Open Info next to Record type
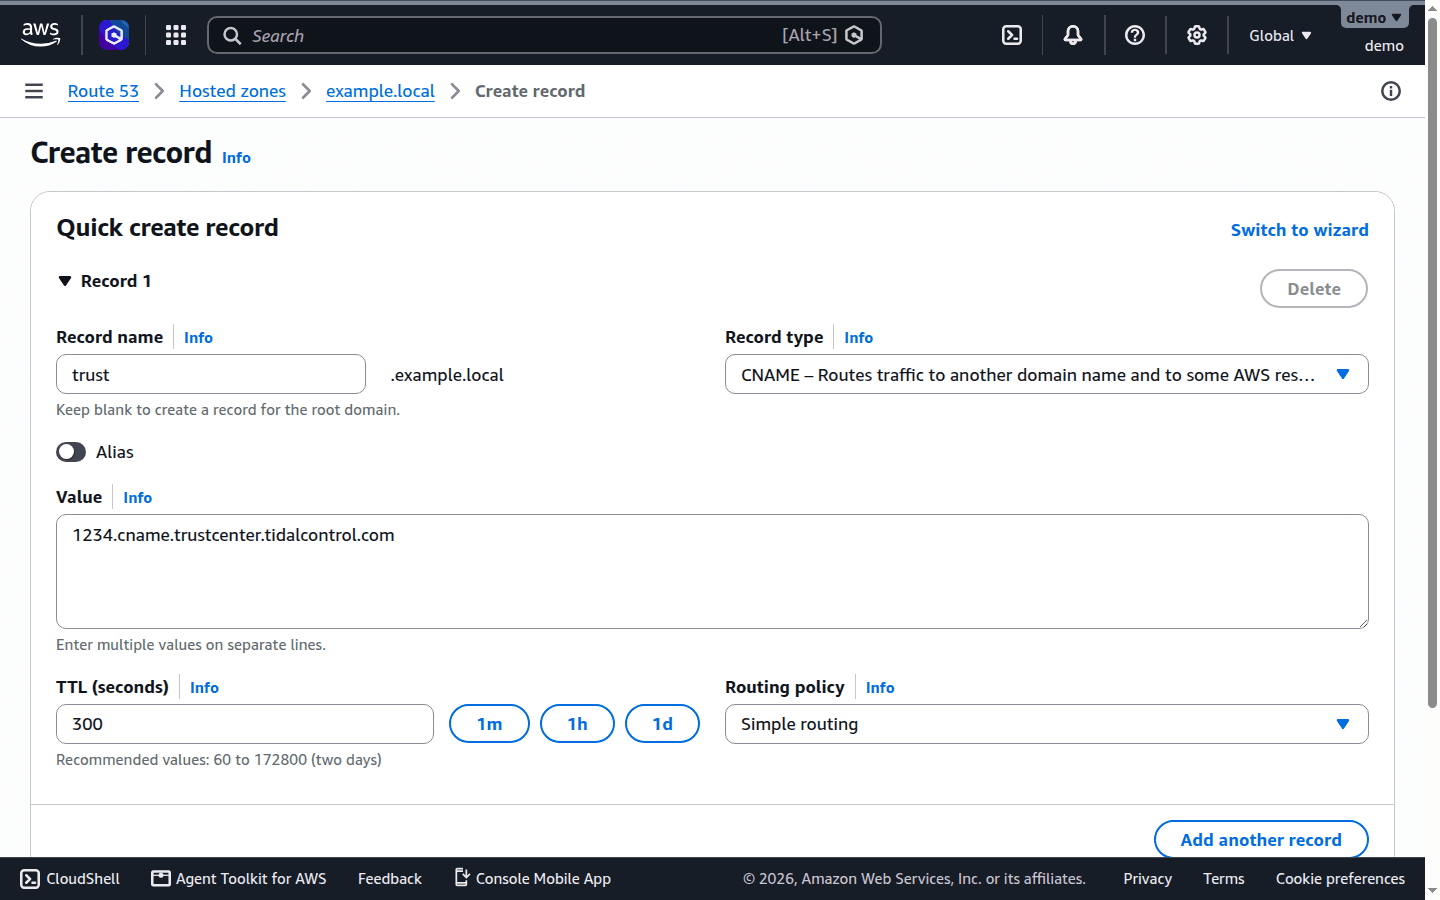1440x900 pixels. (x=858, y=338)
